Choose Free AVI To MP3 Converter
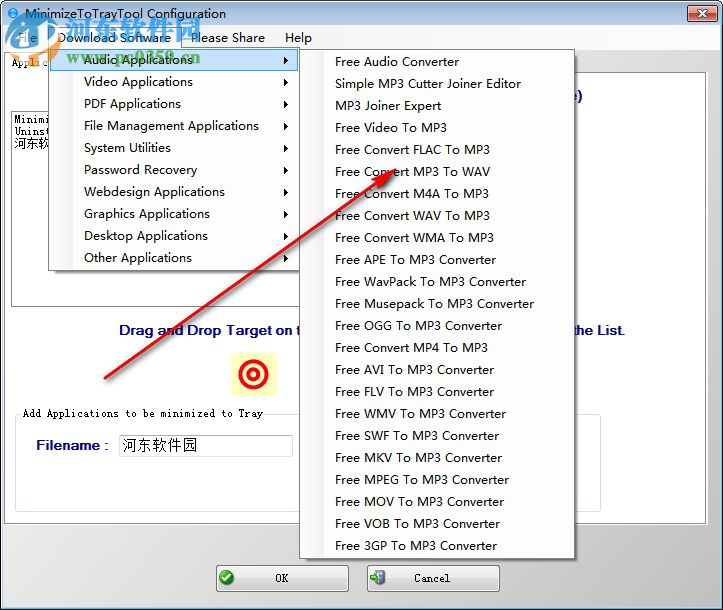Image resolution: width=723 pixels, height=610 pixels. coord(437,370)
